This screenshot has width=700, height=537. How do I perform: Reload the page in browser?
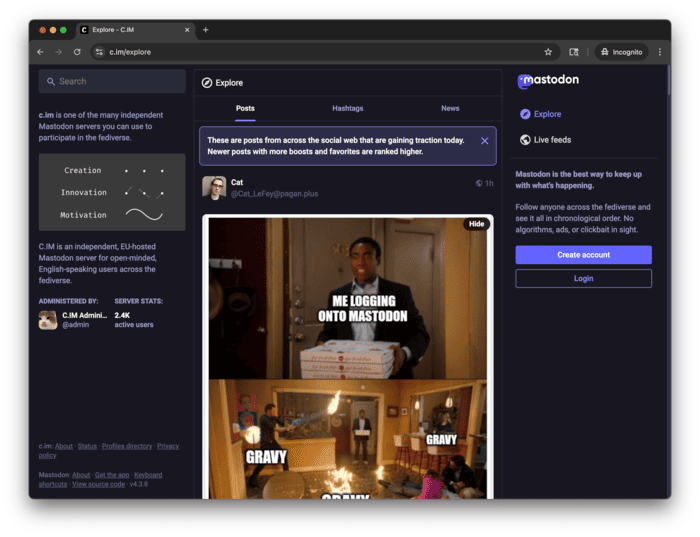78,52
